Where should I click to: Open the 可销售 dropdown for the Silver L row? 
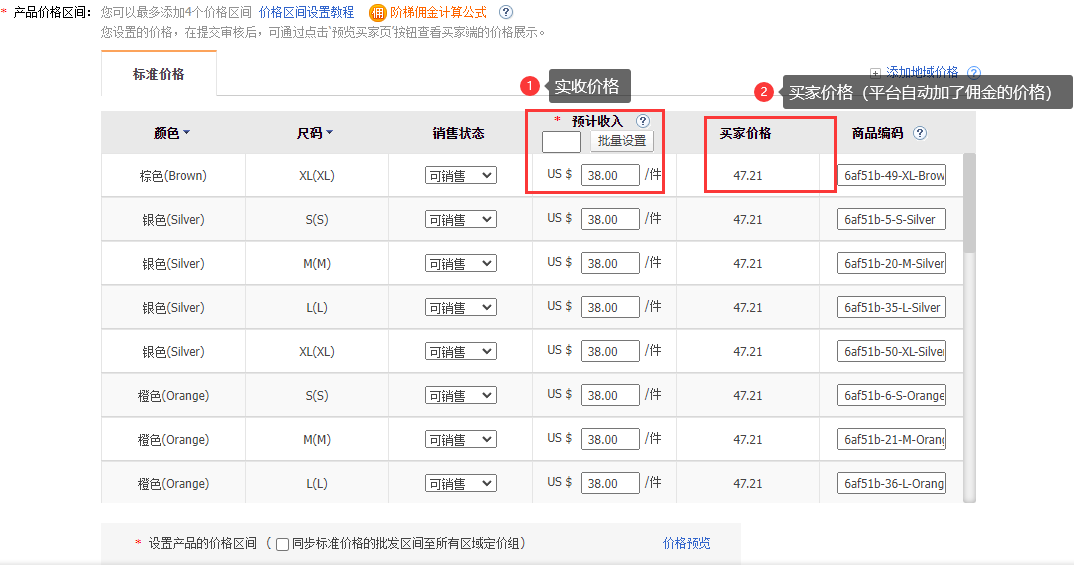tap(461, 307)
